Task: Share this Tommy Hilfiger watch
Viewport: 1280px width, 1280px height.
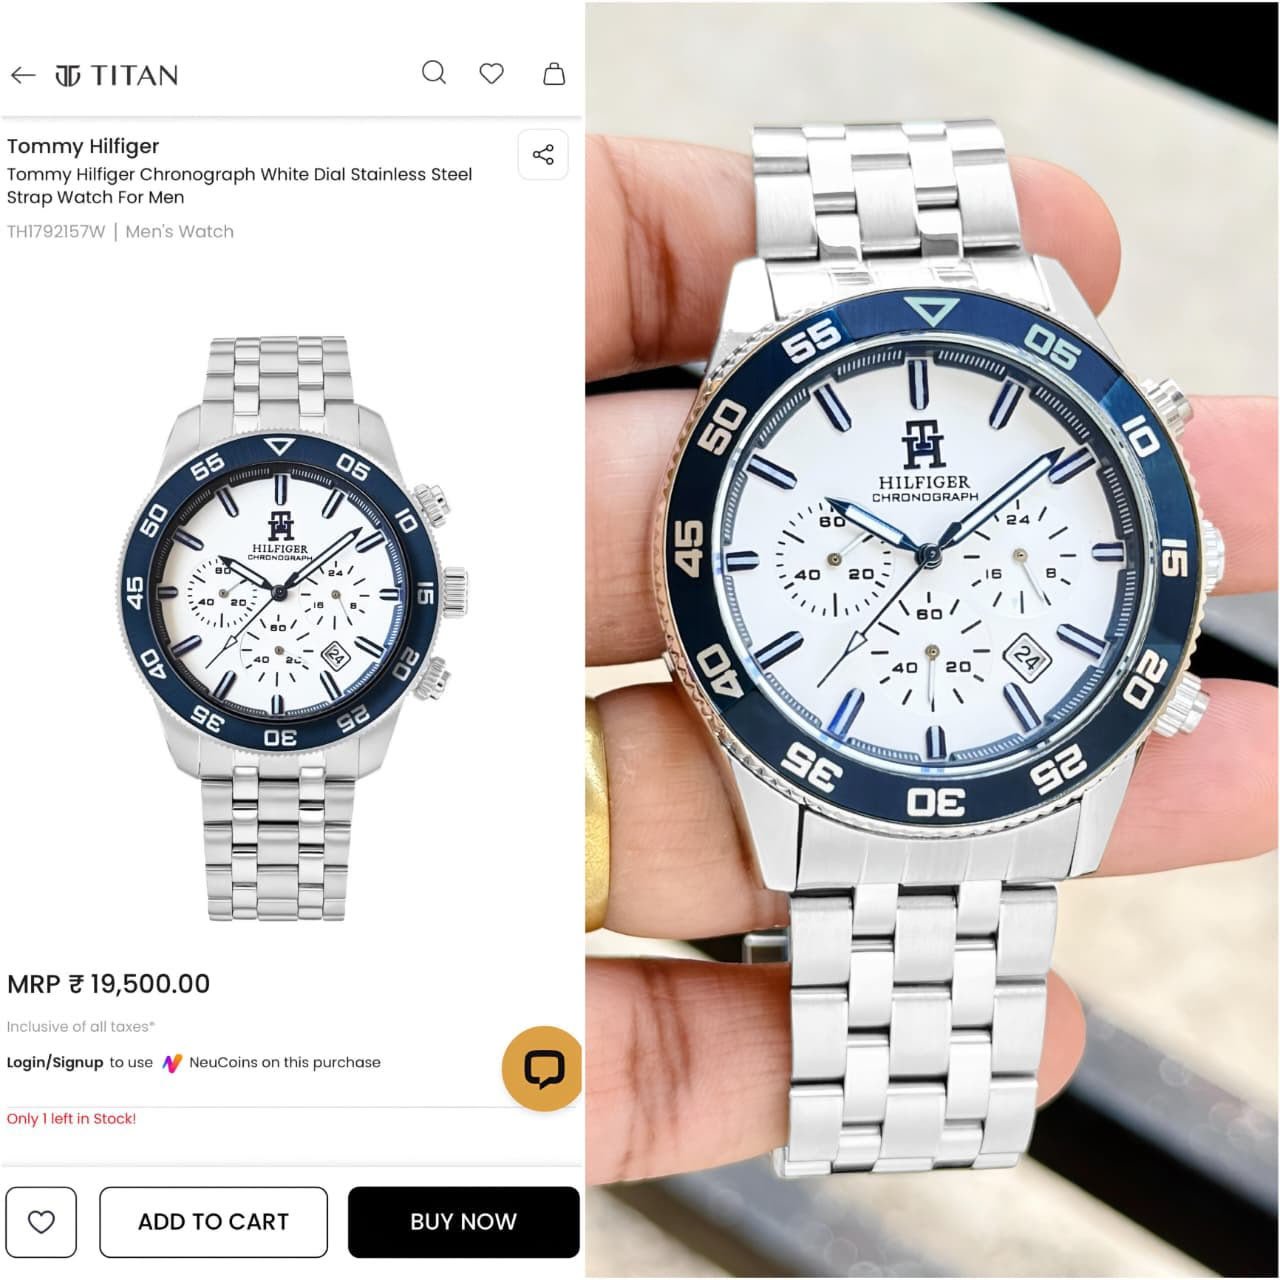Action: click(543, 154)
